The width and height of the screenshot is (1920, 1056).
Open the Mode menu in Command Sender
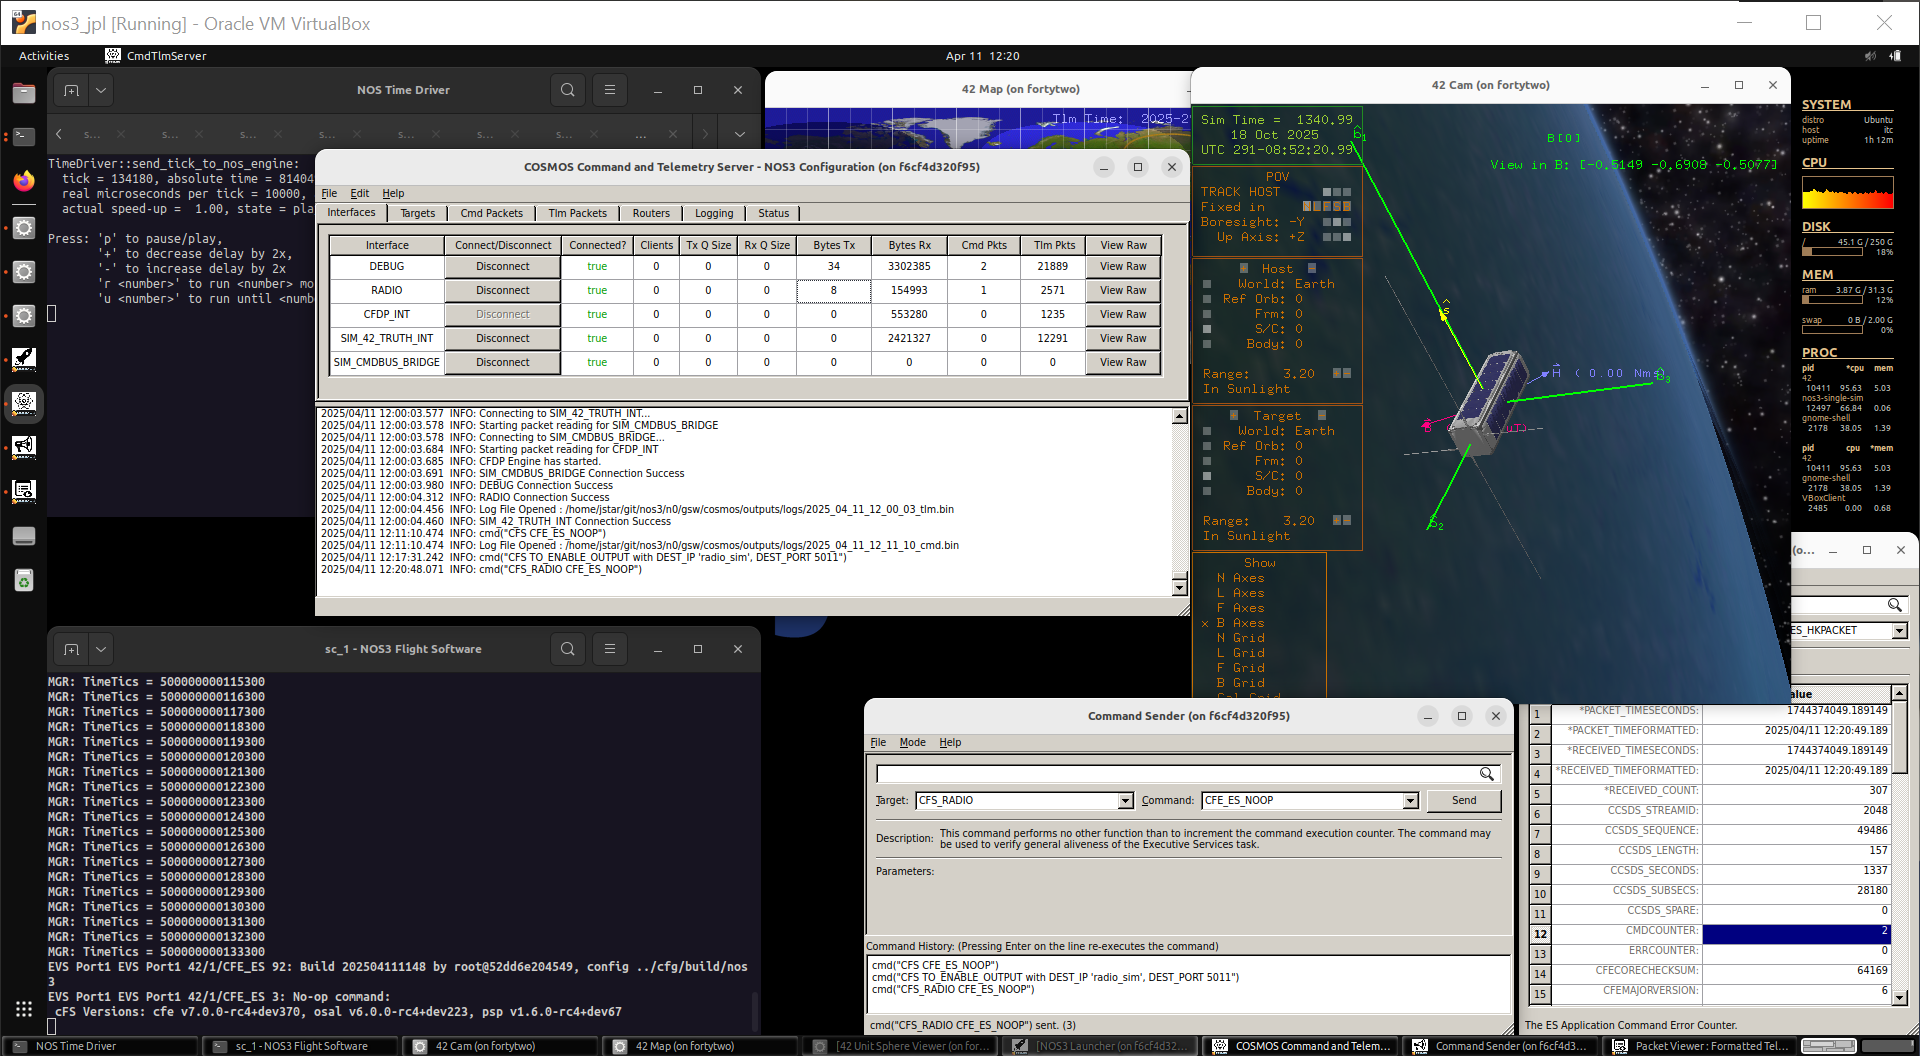point(912,743)
